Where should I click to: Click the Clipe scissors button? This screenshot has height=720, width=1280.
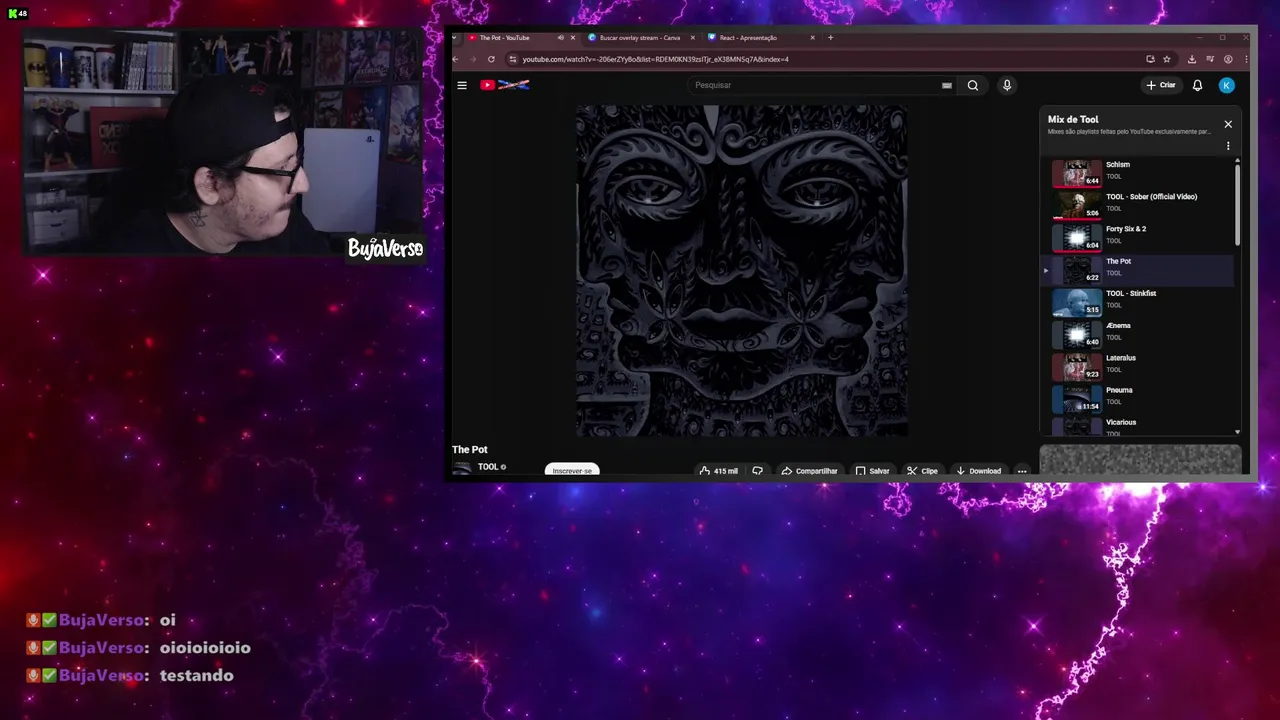tap(922, 471)
